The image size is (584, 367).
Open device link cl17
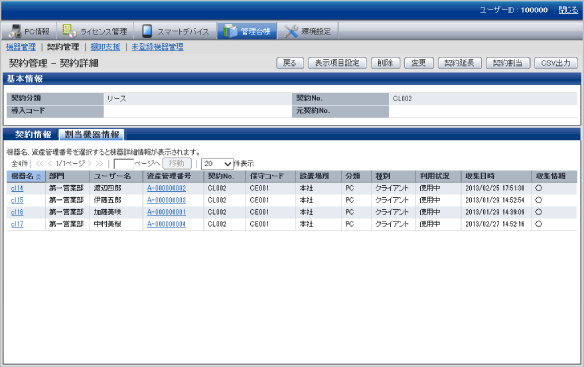point(17,224)
